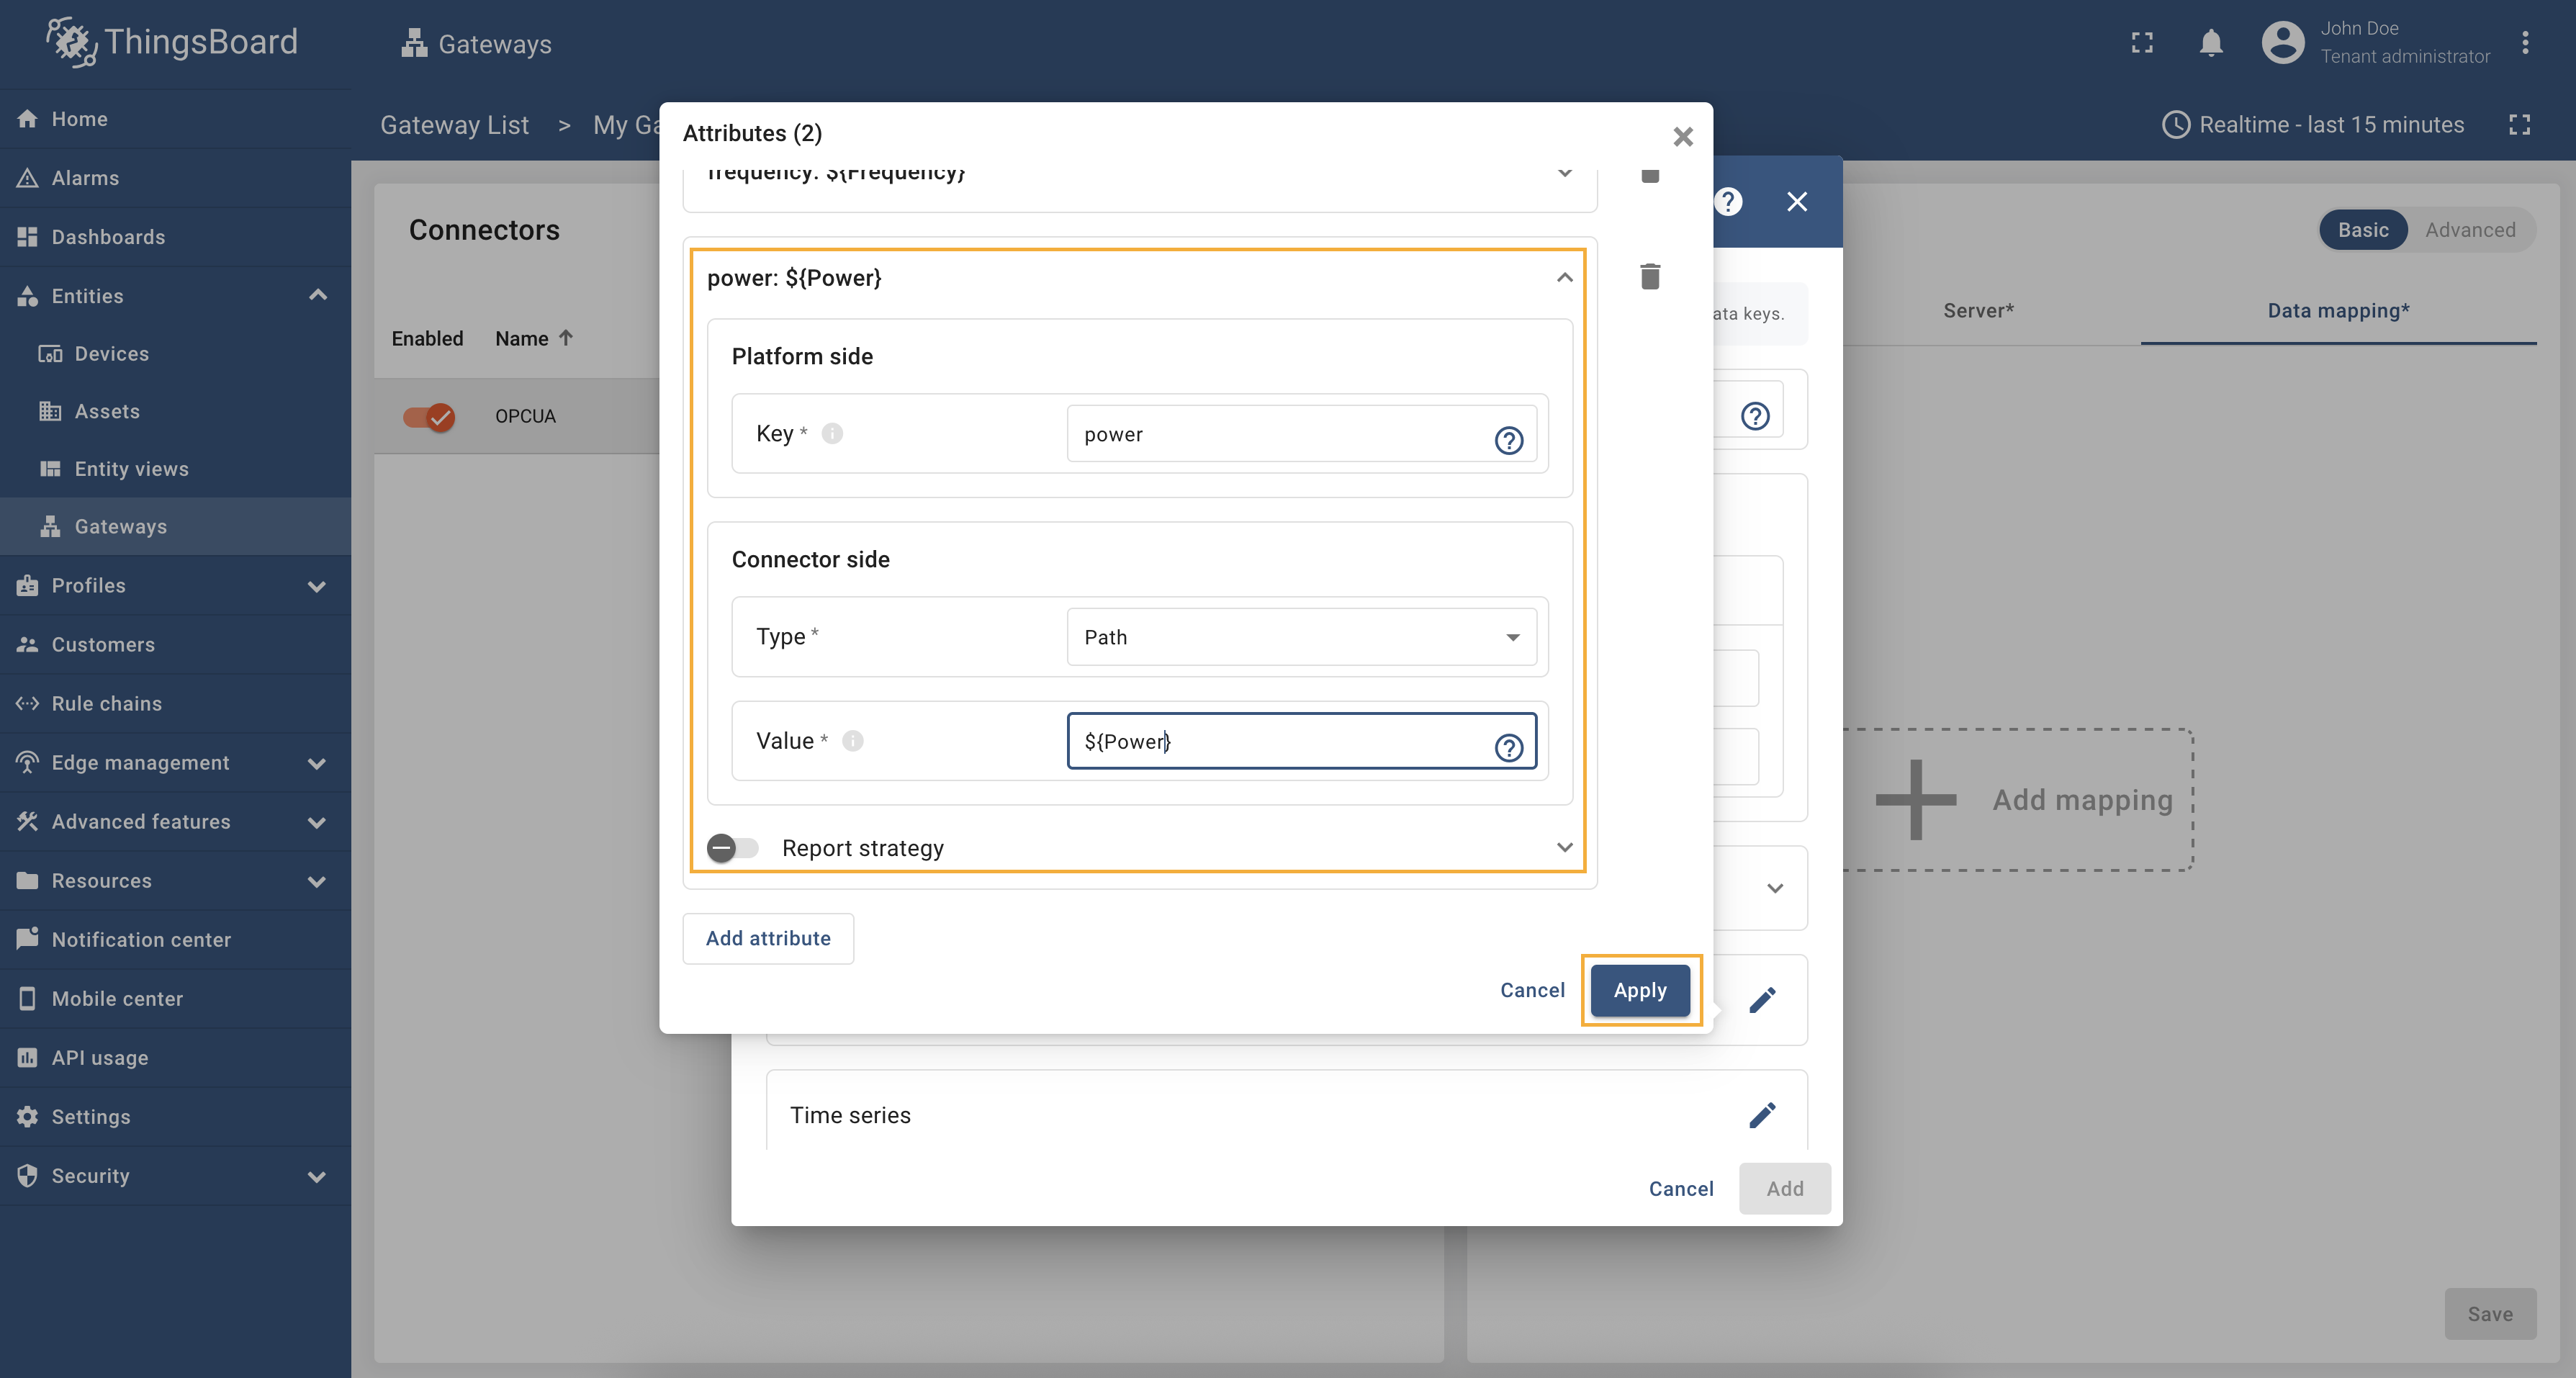Click the Add attribute button
Image resolution: width=2576 pixels, height=1378 pixels.
pos(768,938)
